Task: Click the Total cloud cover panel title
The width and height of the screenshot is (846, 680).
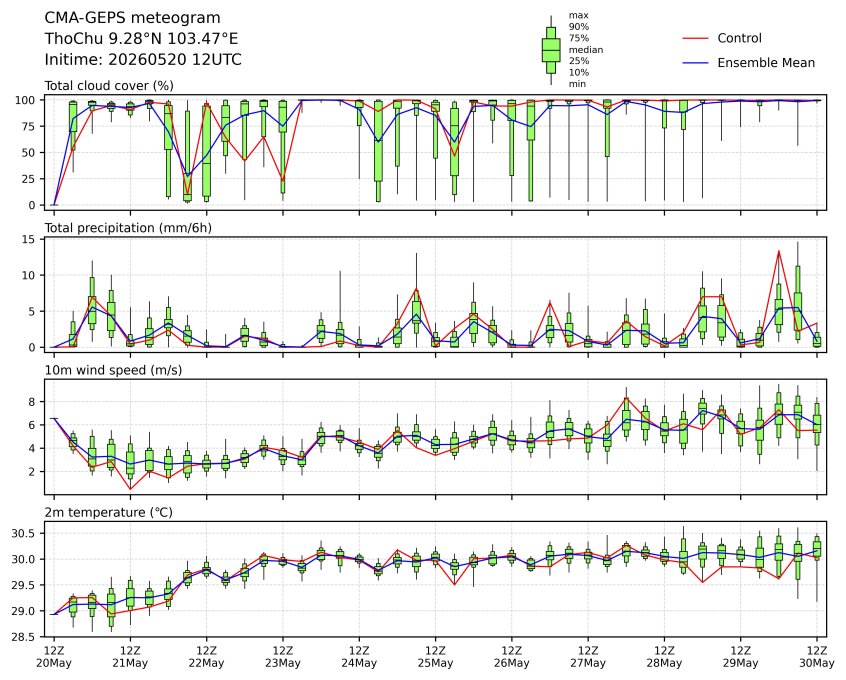Action: pyautogui.click(x=109, y=86)
